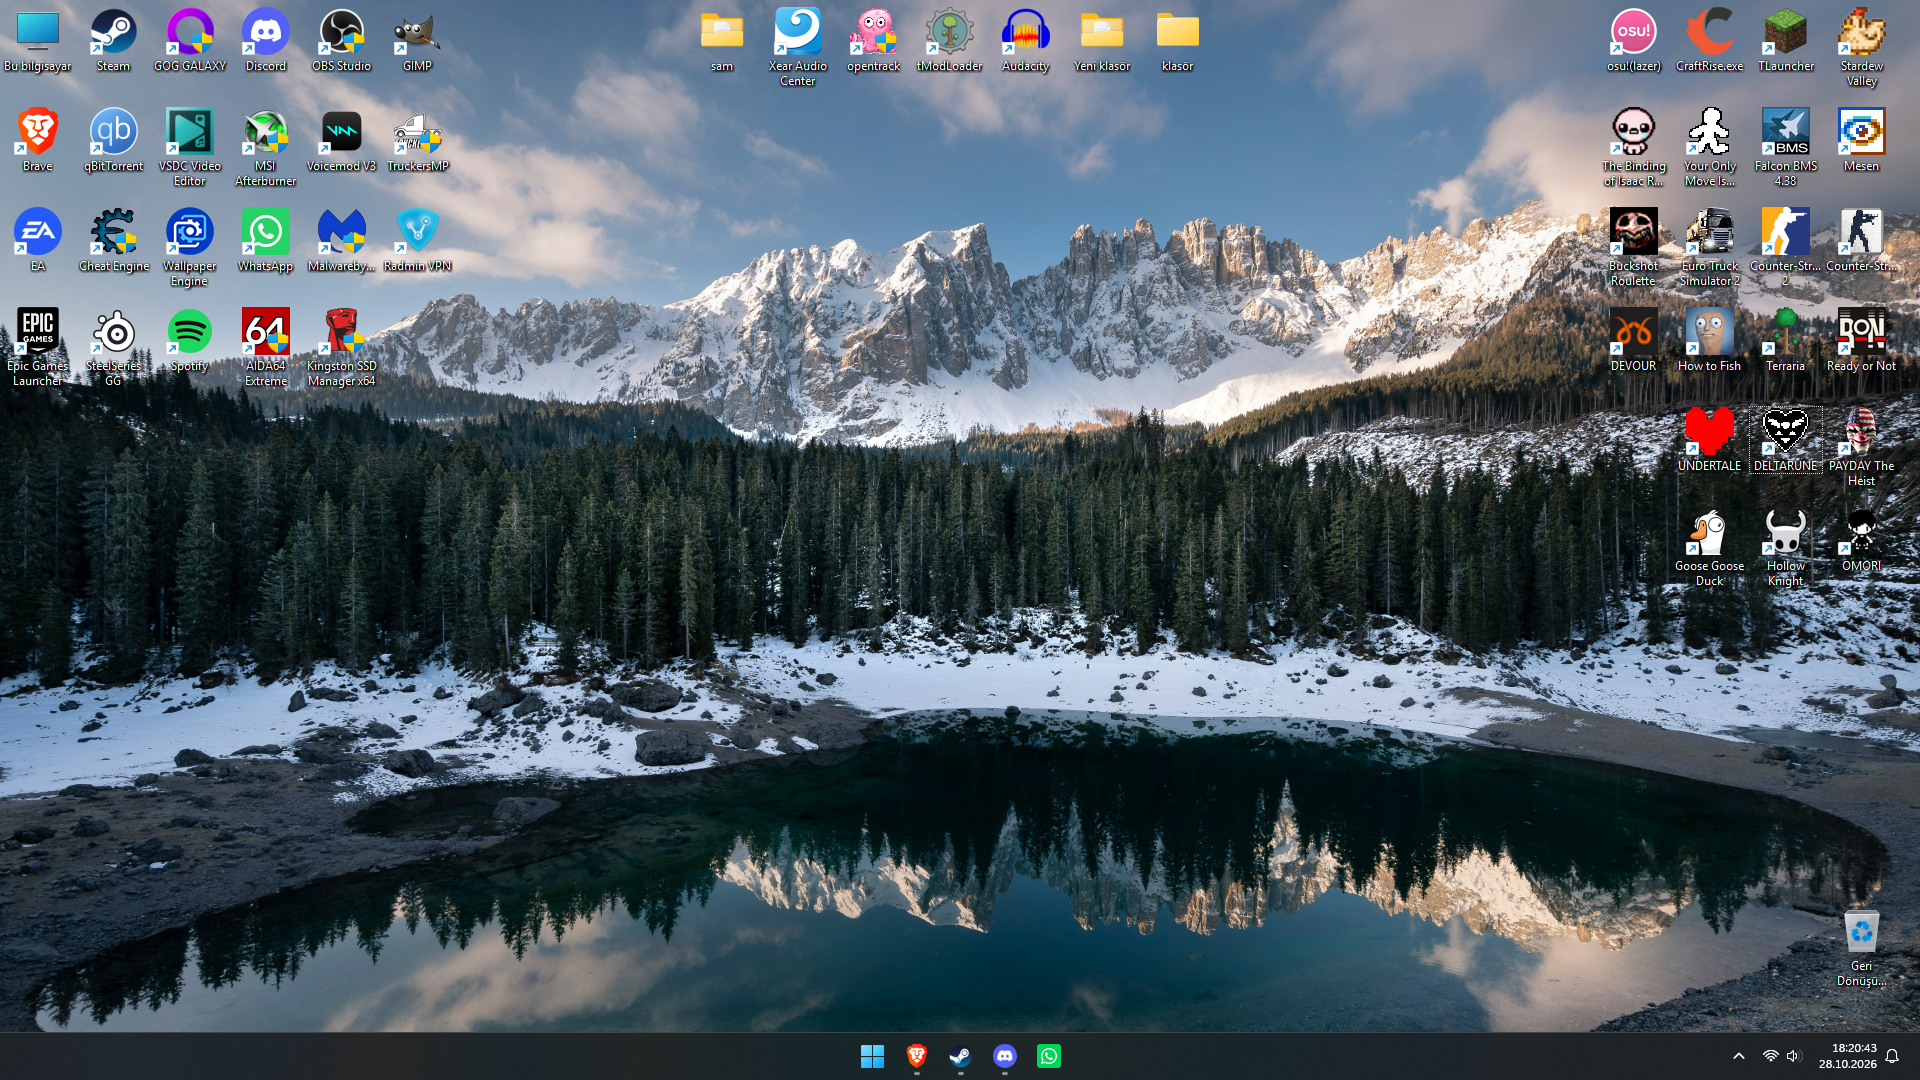Image resolution: width=1920 pixels, height=1080 pixels.
Task: Select the 'sam' folder on desktop
Action: coord(722,41)
